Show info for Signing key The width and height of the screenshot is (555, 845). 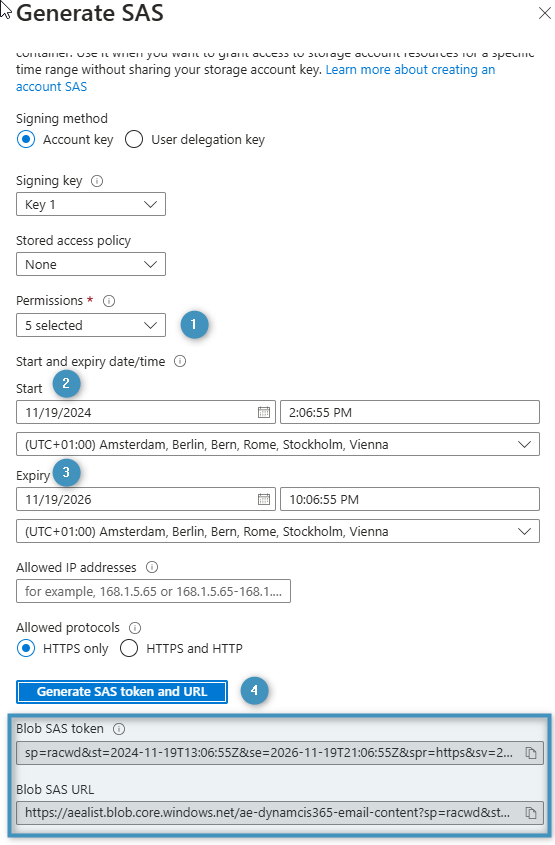pyautogui.click(x=97, y=181)
